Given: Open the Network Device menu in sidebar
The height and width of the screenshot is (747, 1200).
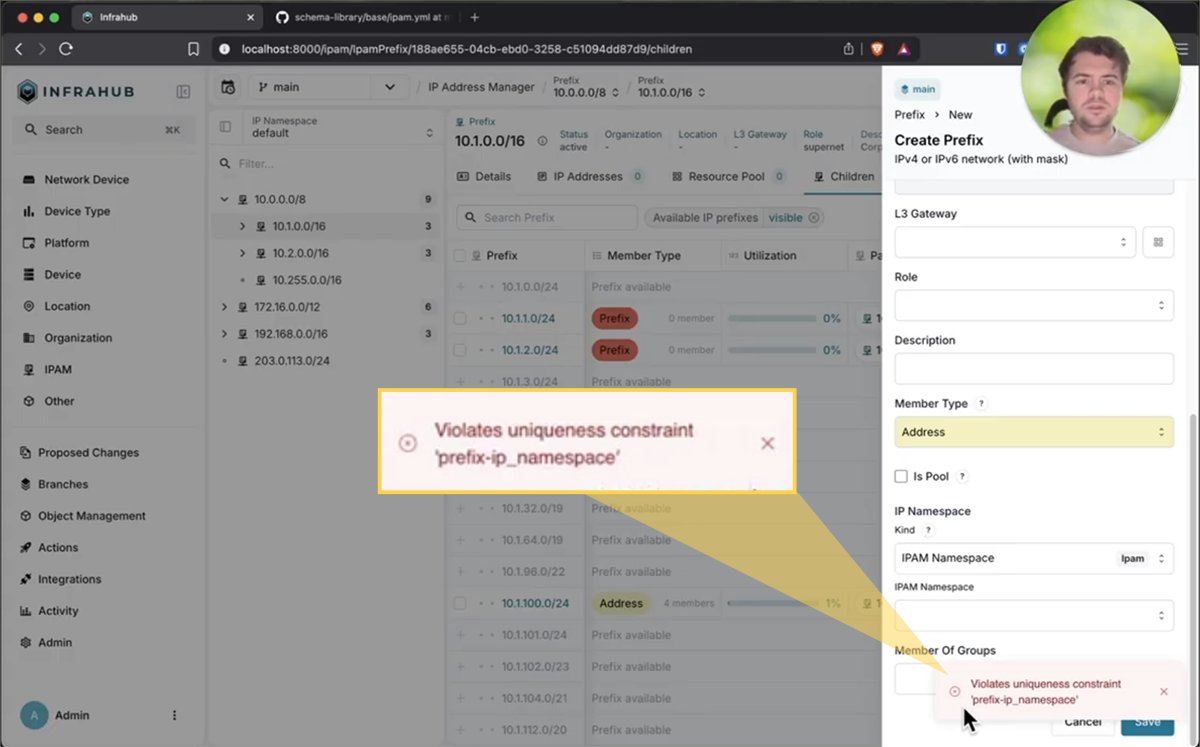Looking at the screenshot, I should tap(86, 180).
